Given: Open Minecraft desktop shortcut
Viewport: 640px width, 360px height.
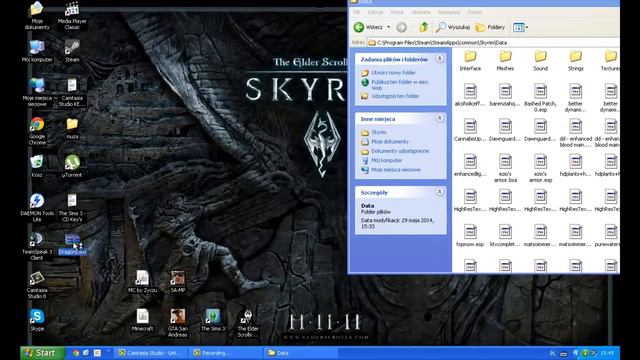Looking at the screenshot, I should click(x=142, y=320).
